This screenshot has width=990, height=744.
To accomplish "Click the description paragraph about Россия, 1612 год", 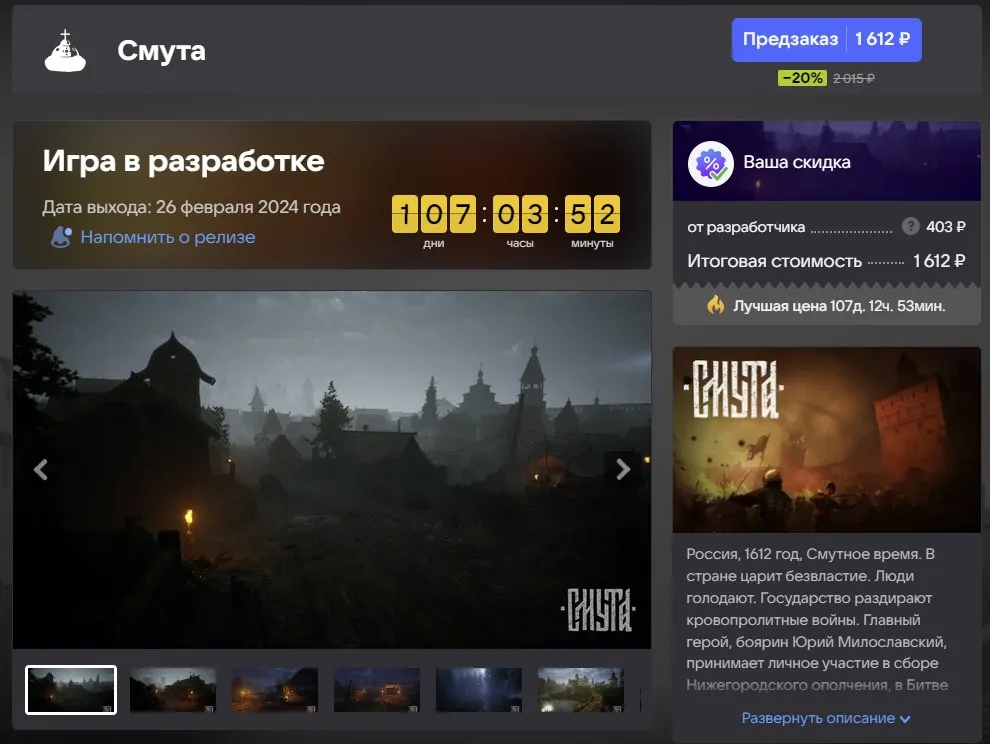I will pos(817,619).
